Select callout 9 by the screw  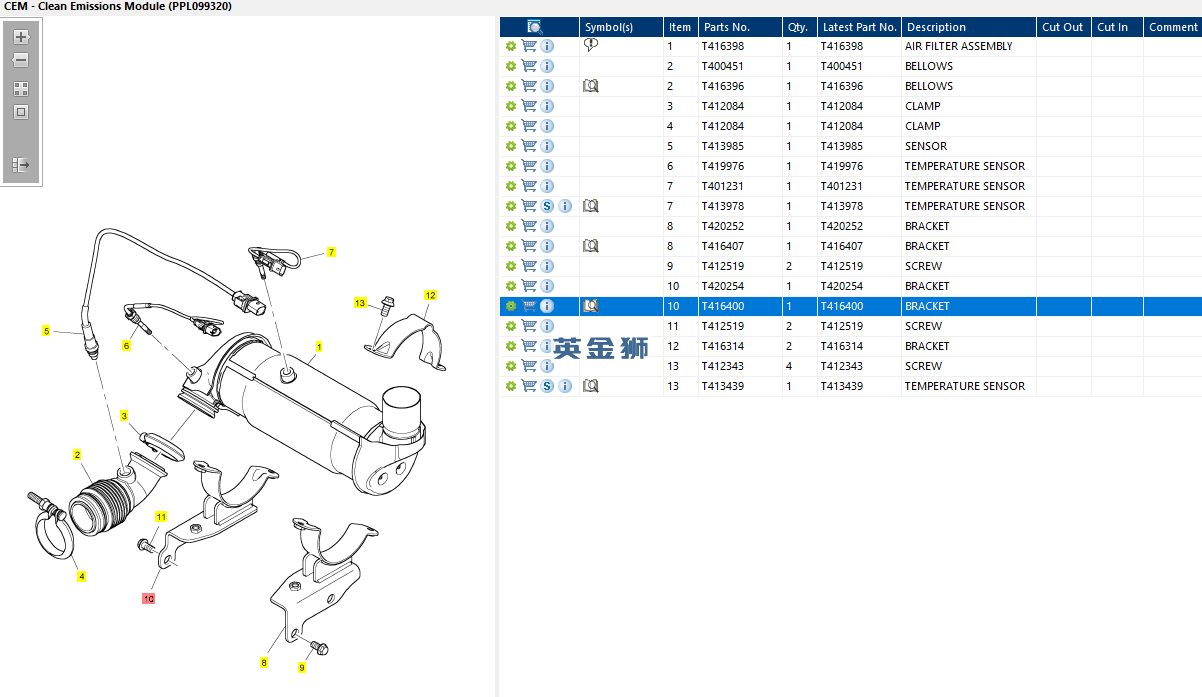pyautogui.click(x=301, y=667)
